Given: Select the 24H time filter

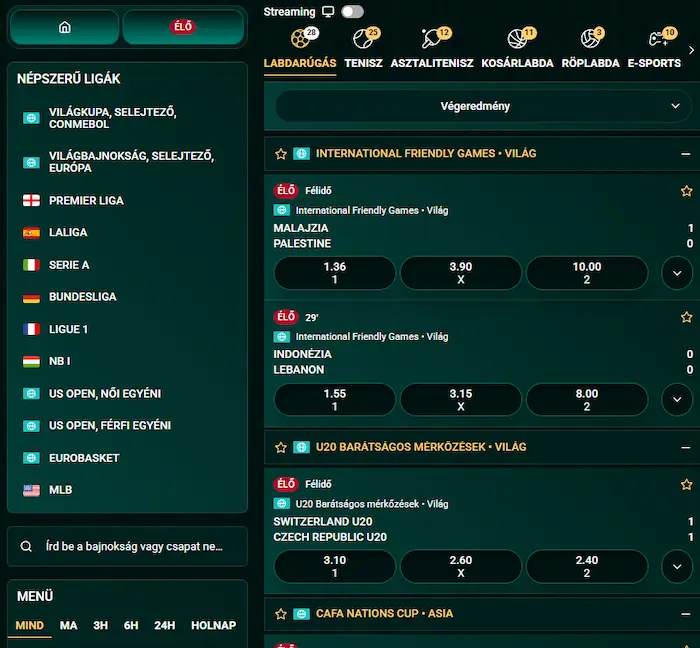Looking at the screenshot, I should click(165, 625).
